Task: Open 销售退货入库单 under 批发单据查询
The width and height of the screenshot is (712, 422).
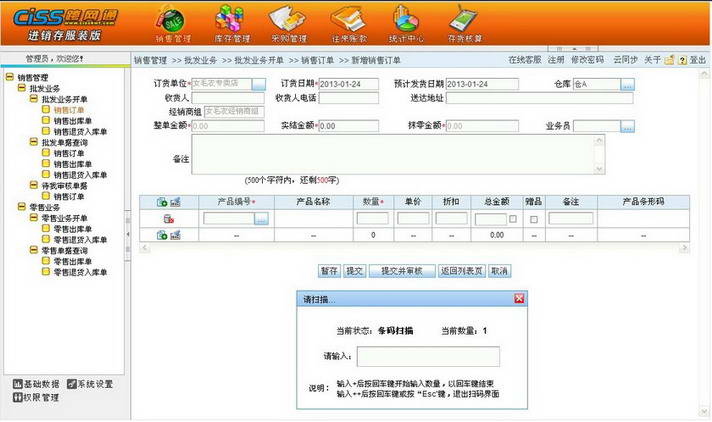Action: pos(80,175)
